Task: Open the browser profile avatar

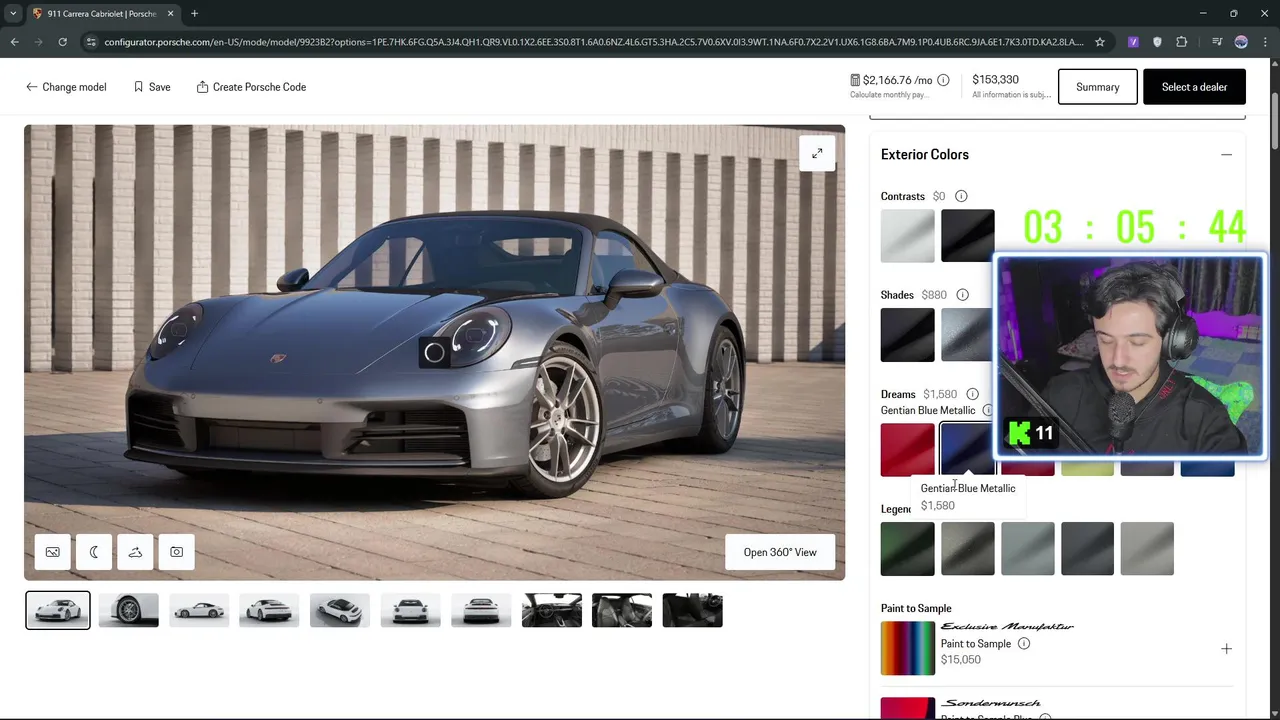Action: coord(1241,42)
